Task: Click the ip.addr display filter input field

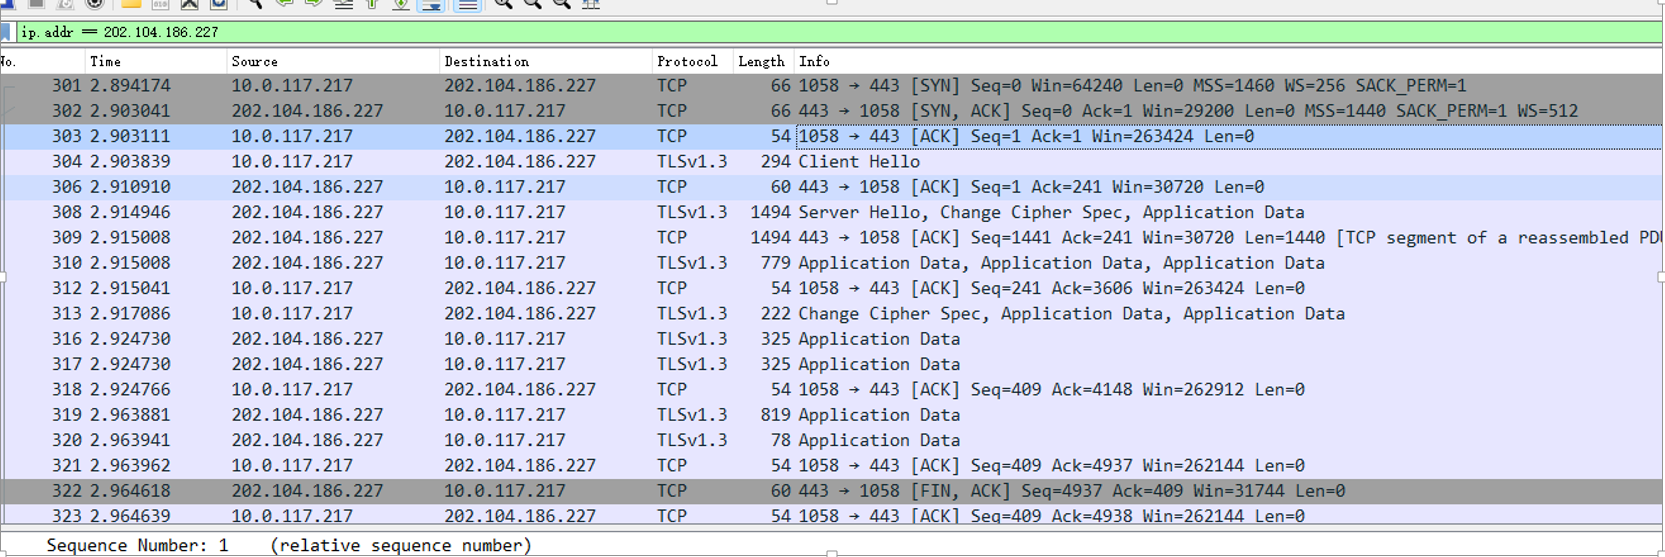Action: 838,32
